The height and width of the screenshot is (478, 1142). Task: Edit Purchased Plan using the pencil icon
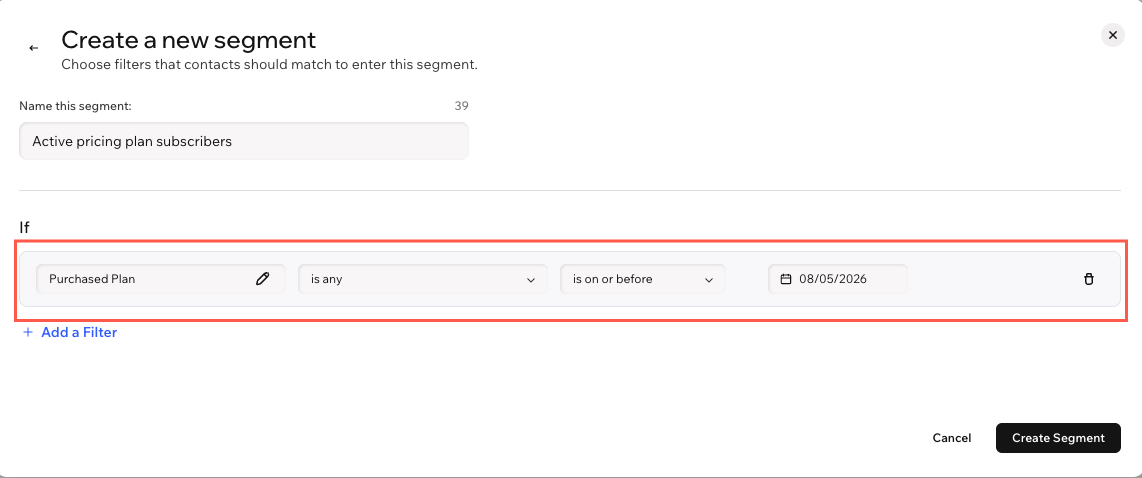tap(262, 278)
